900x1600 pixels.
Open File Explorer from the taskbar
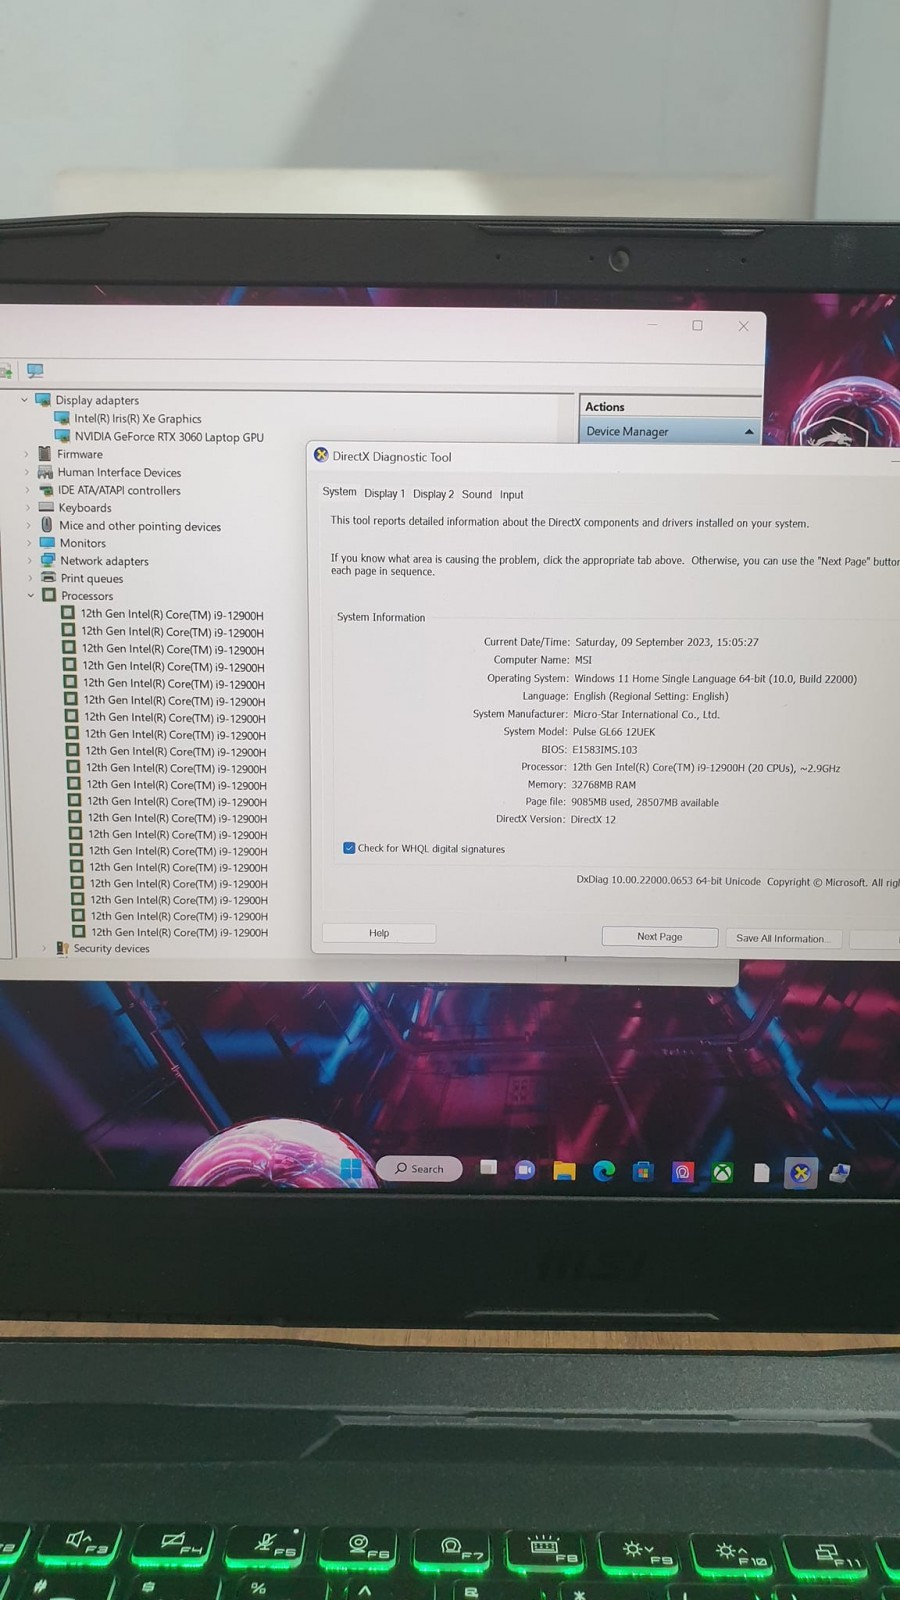pos(564,1171)
